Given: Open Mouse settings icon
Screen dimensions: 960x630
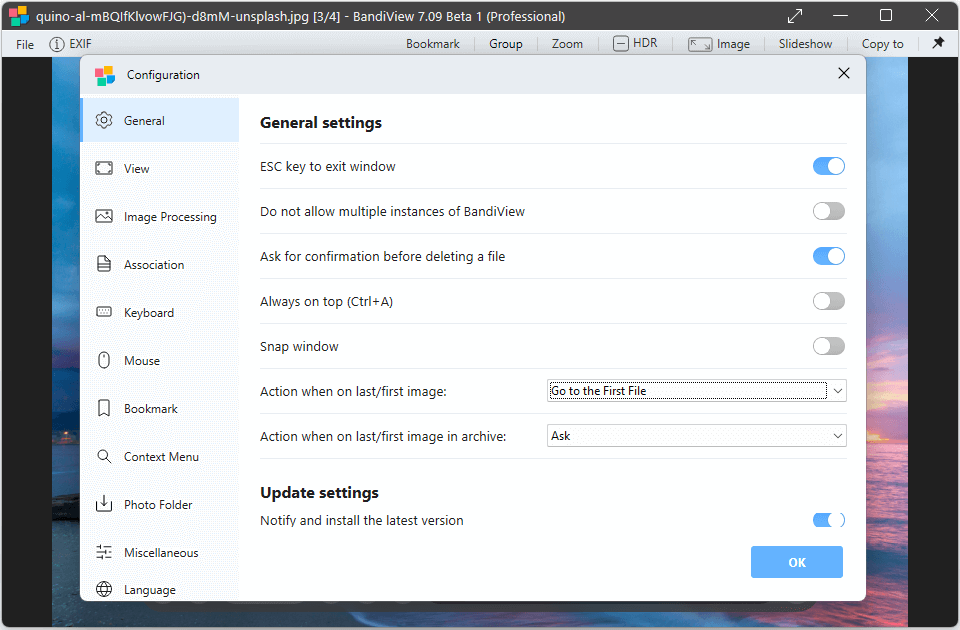Looking at the screenshot, I should [104, 361].
